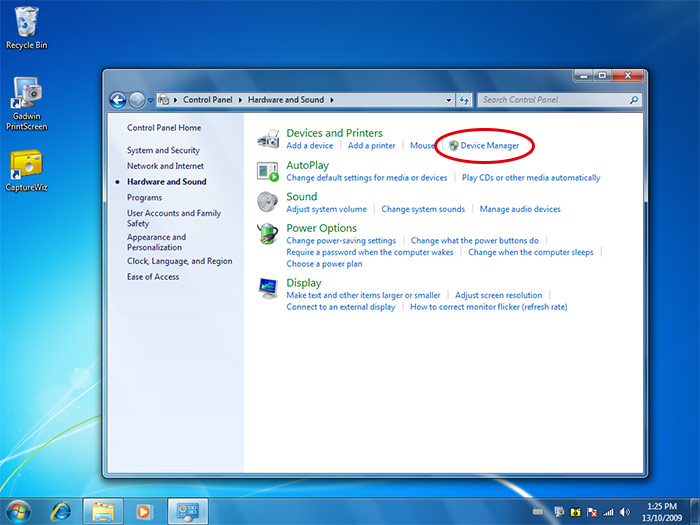Open the Power Options heading
Viewport: 700px width, 525px height.
pyautogui.click(x=321, y=228)
